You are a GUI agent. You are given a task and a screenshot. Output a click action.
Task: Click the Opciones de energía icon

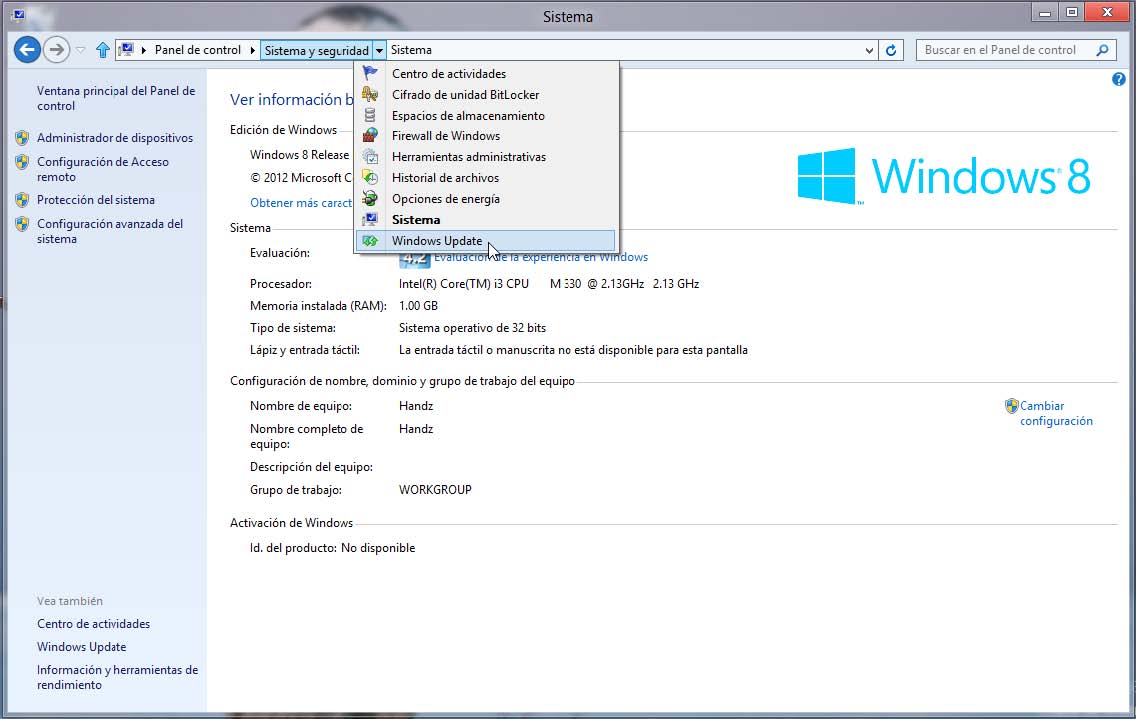coord(370,198)
